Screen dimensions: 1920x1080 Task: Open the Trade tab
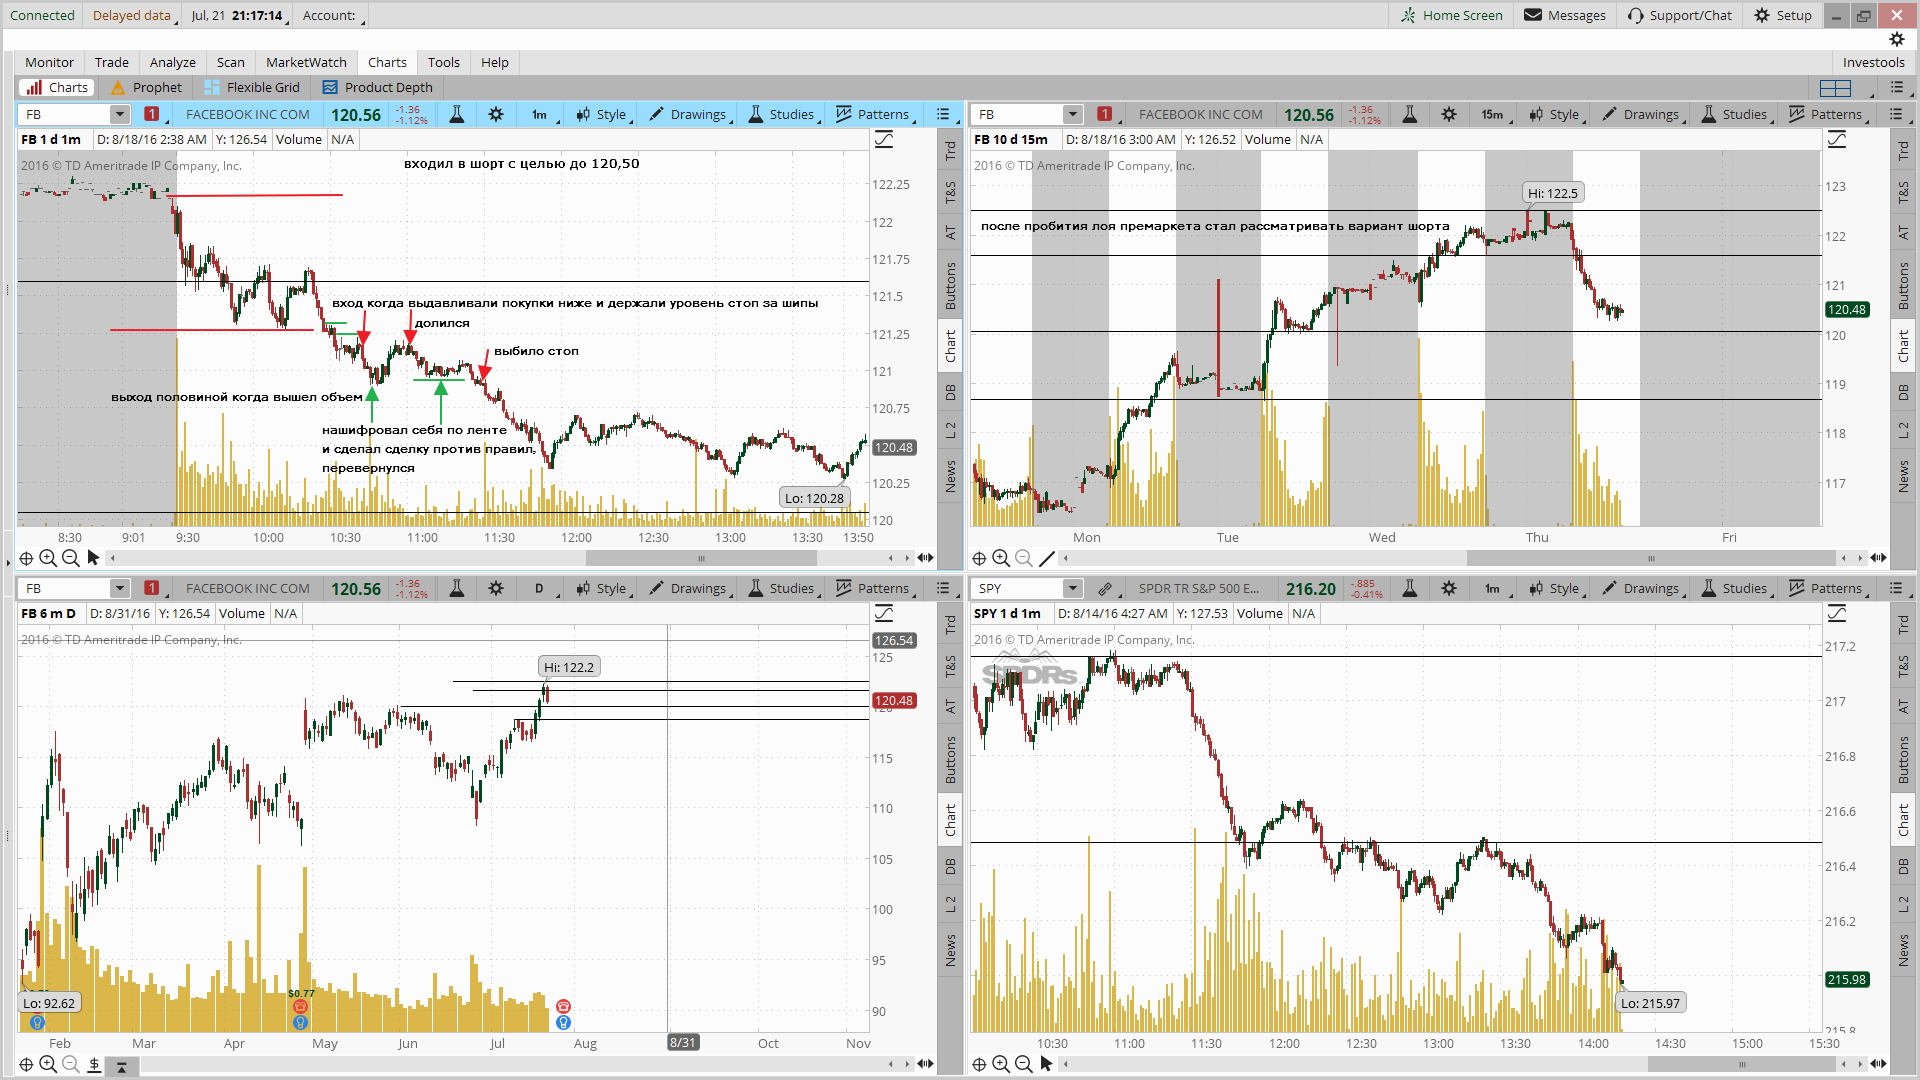coord(112,62)
